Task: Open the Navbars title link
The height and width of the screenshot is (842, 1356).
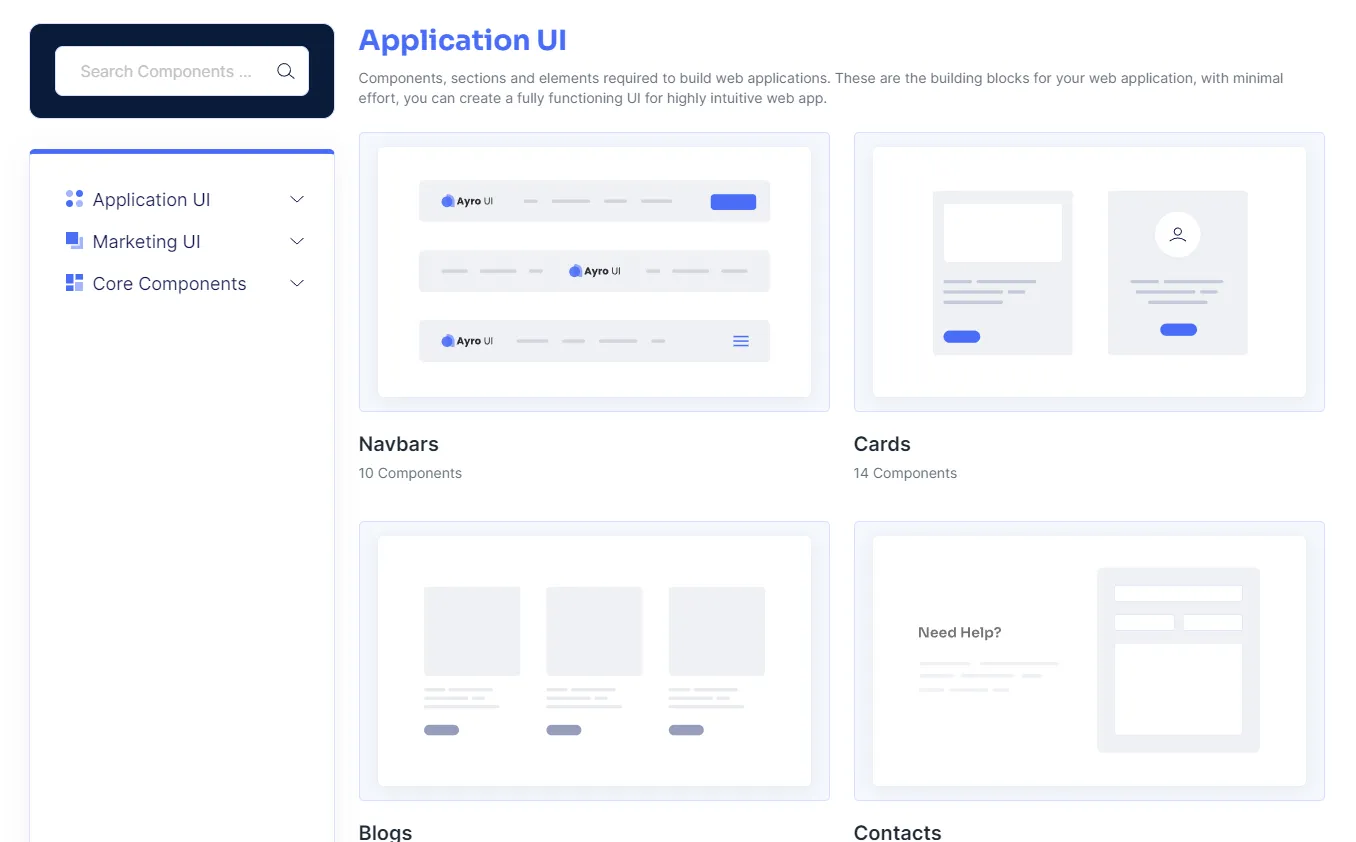Action: [x=398, y=443]
